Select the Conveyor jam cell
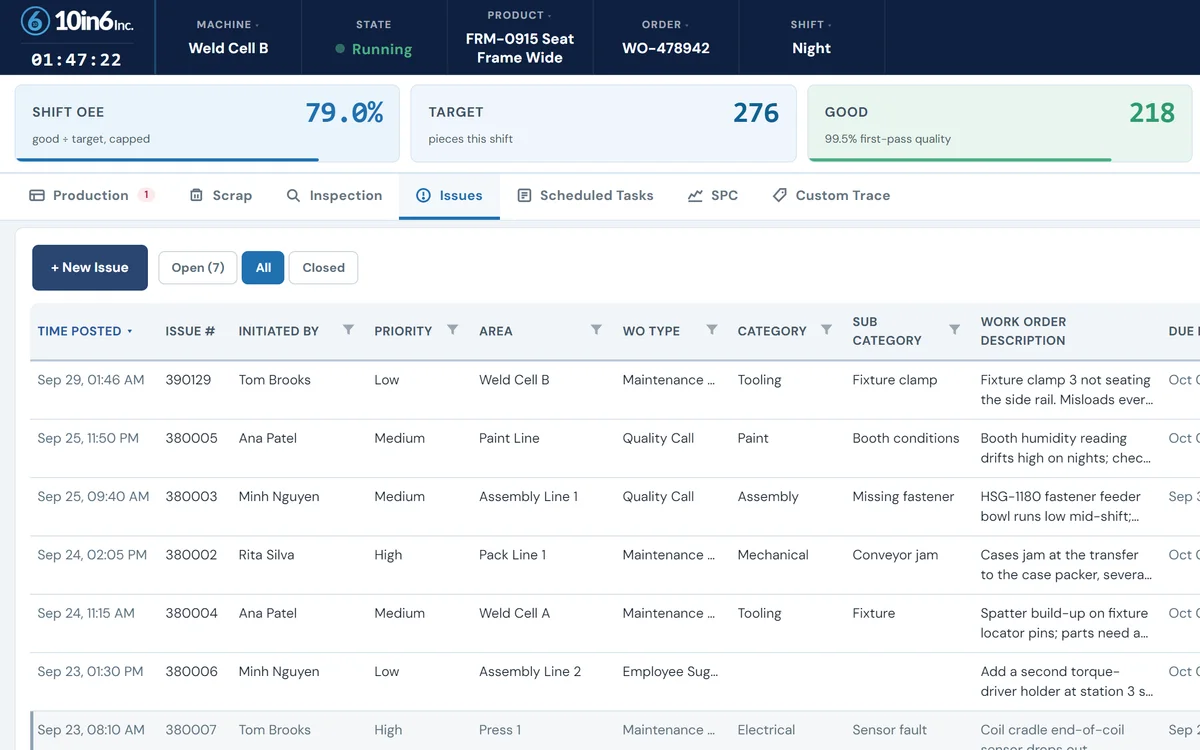The height and width of the screenshot is (750, 1200). (x=895, y=555)
